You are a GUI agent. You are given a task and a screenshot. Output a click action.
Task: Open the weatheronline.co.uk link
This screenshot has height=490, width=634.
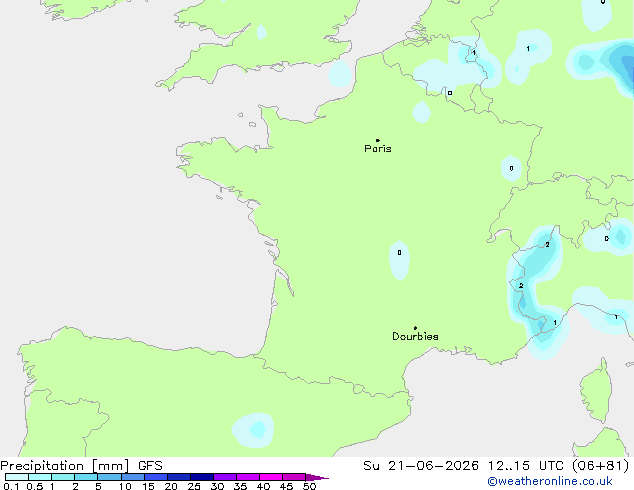coord(550,481)
